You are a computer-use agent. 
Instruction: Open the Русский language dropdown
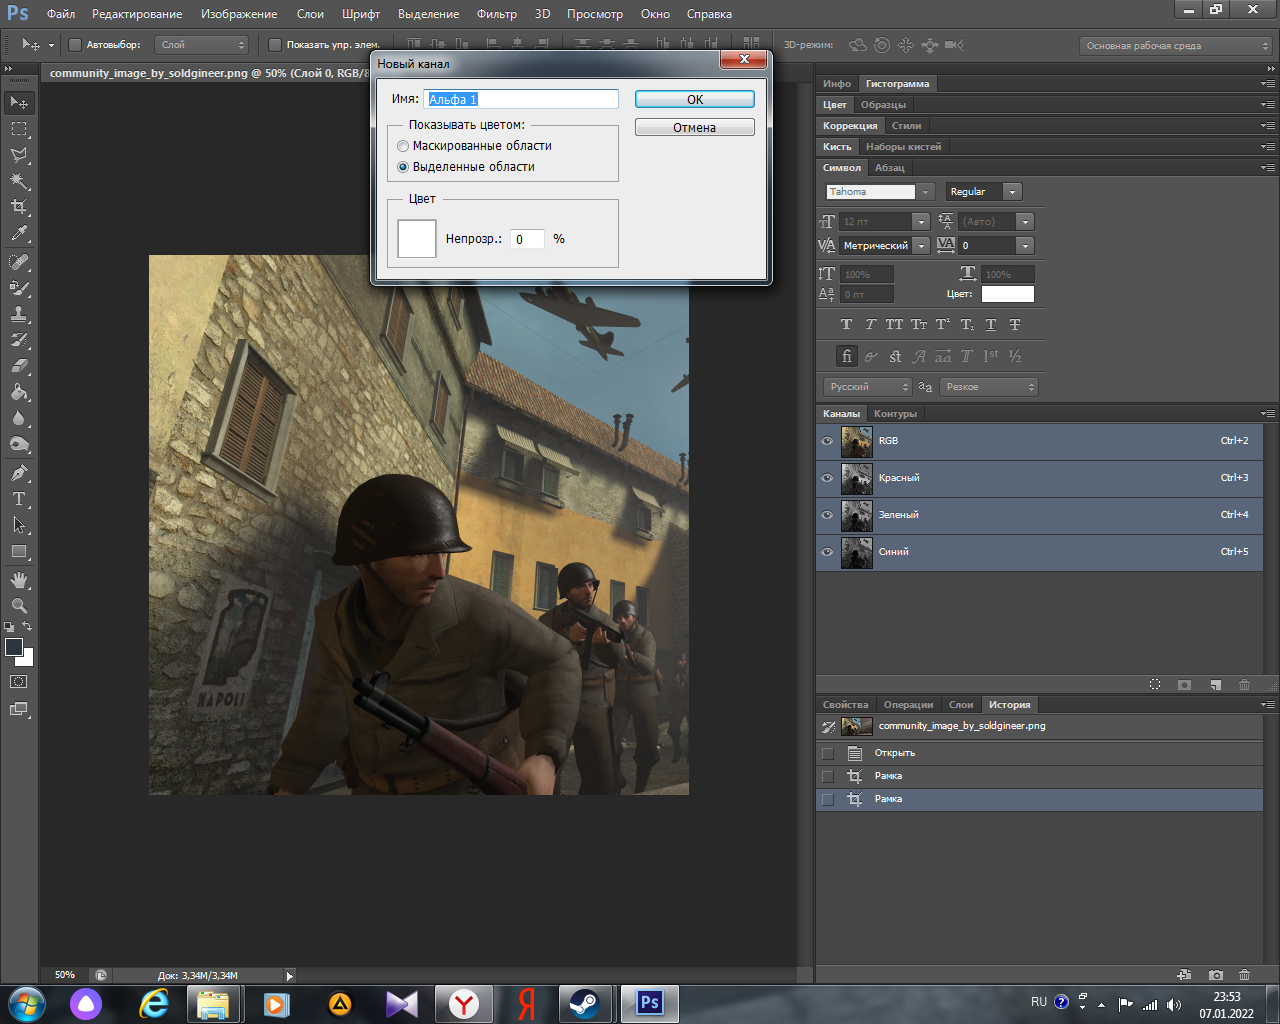868,387
